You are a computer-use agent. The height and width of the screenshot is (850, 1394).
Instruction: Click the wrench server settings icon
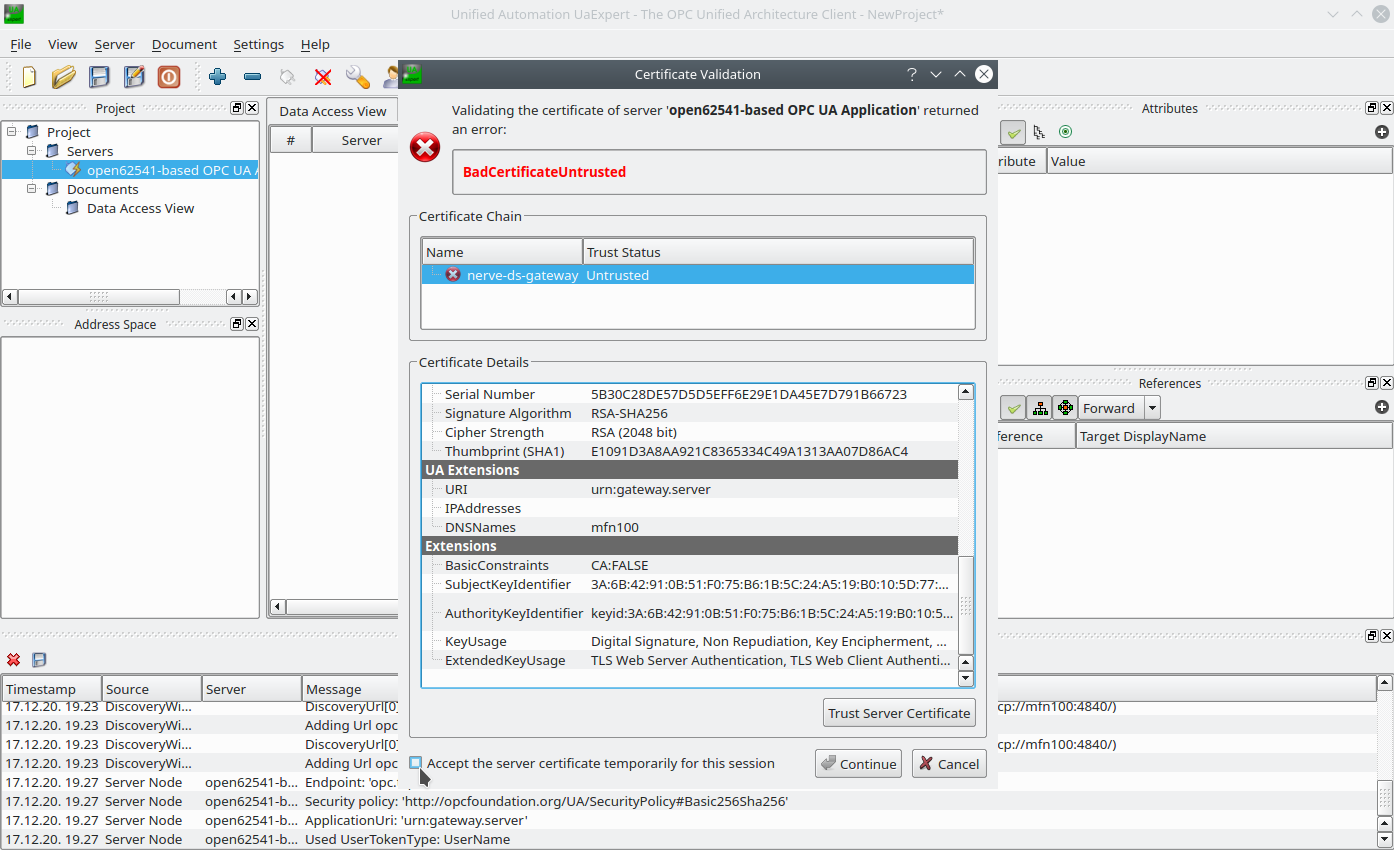[357, 77]
